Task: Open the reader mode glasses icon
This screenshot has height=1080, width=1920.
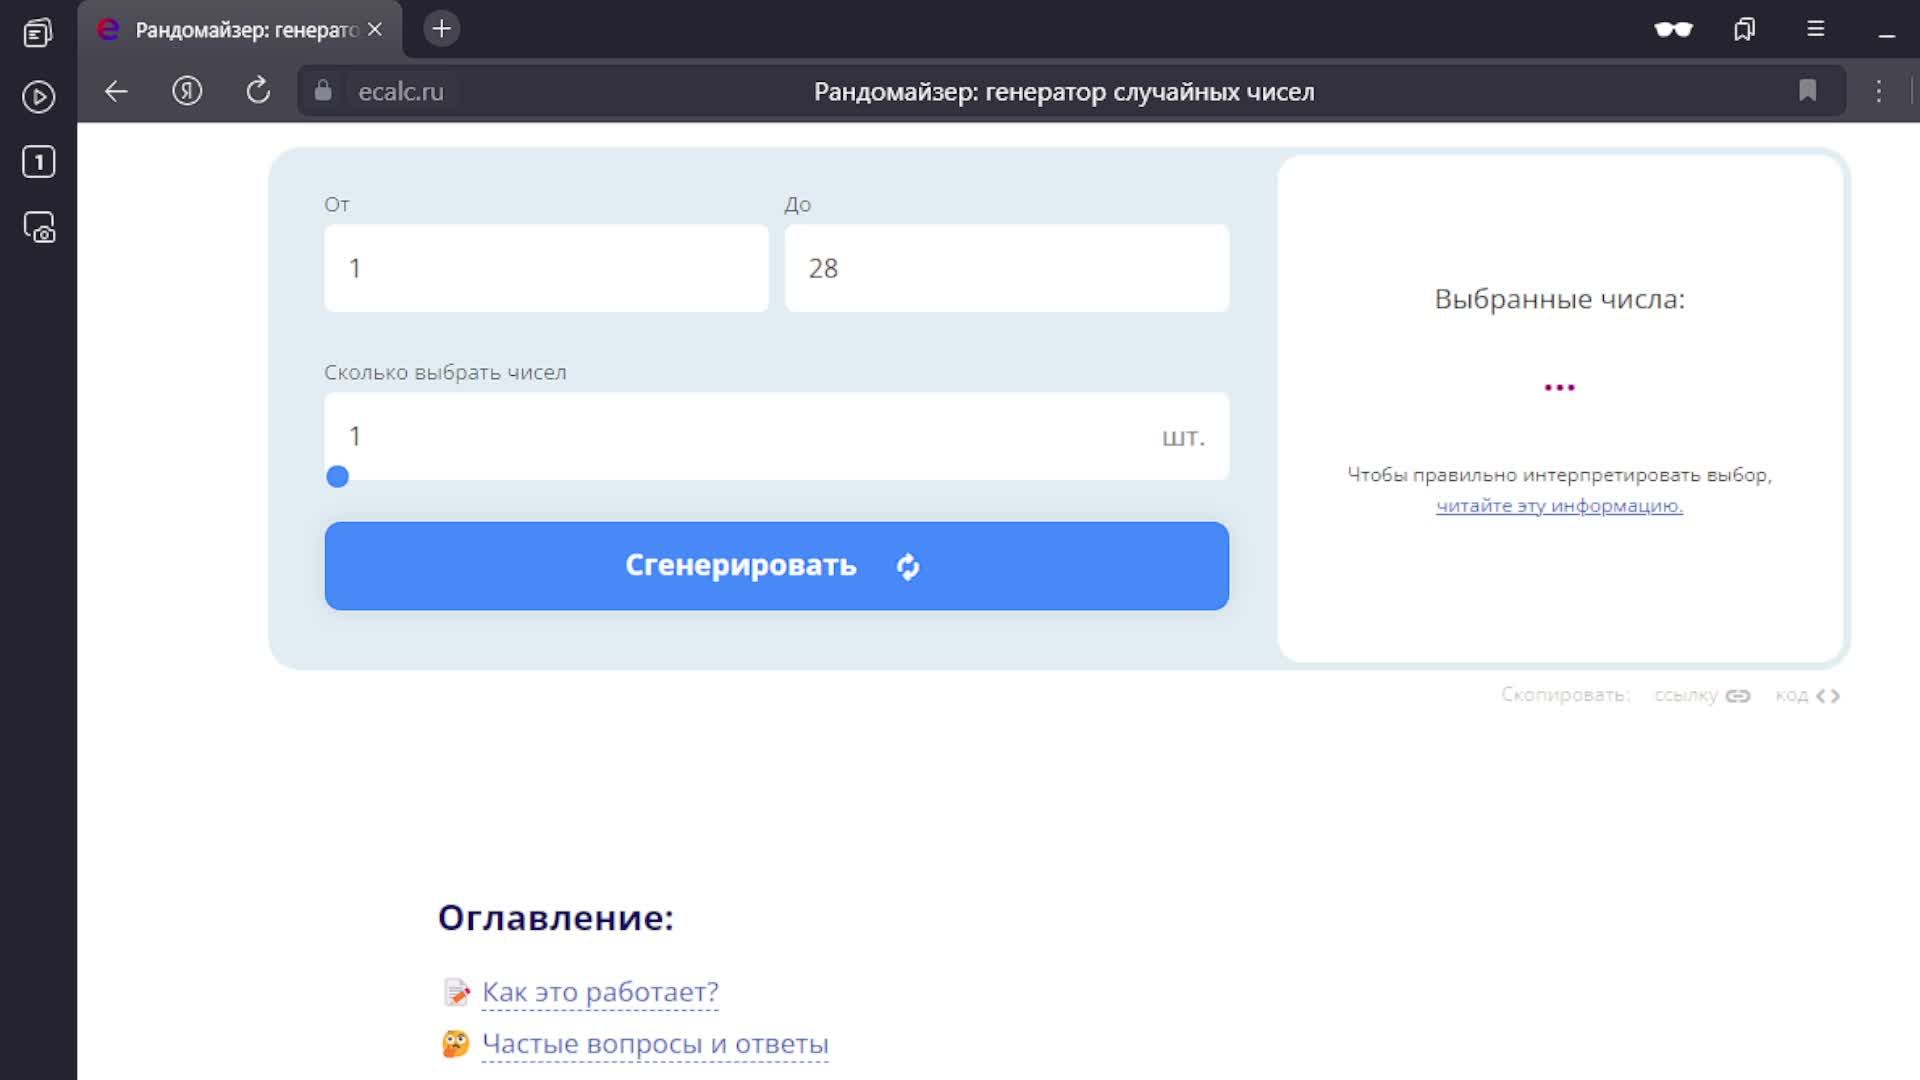Action: (x=1673, y=29)
